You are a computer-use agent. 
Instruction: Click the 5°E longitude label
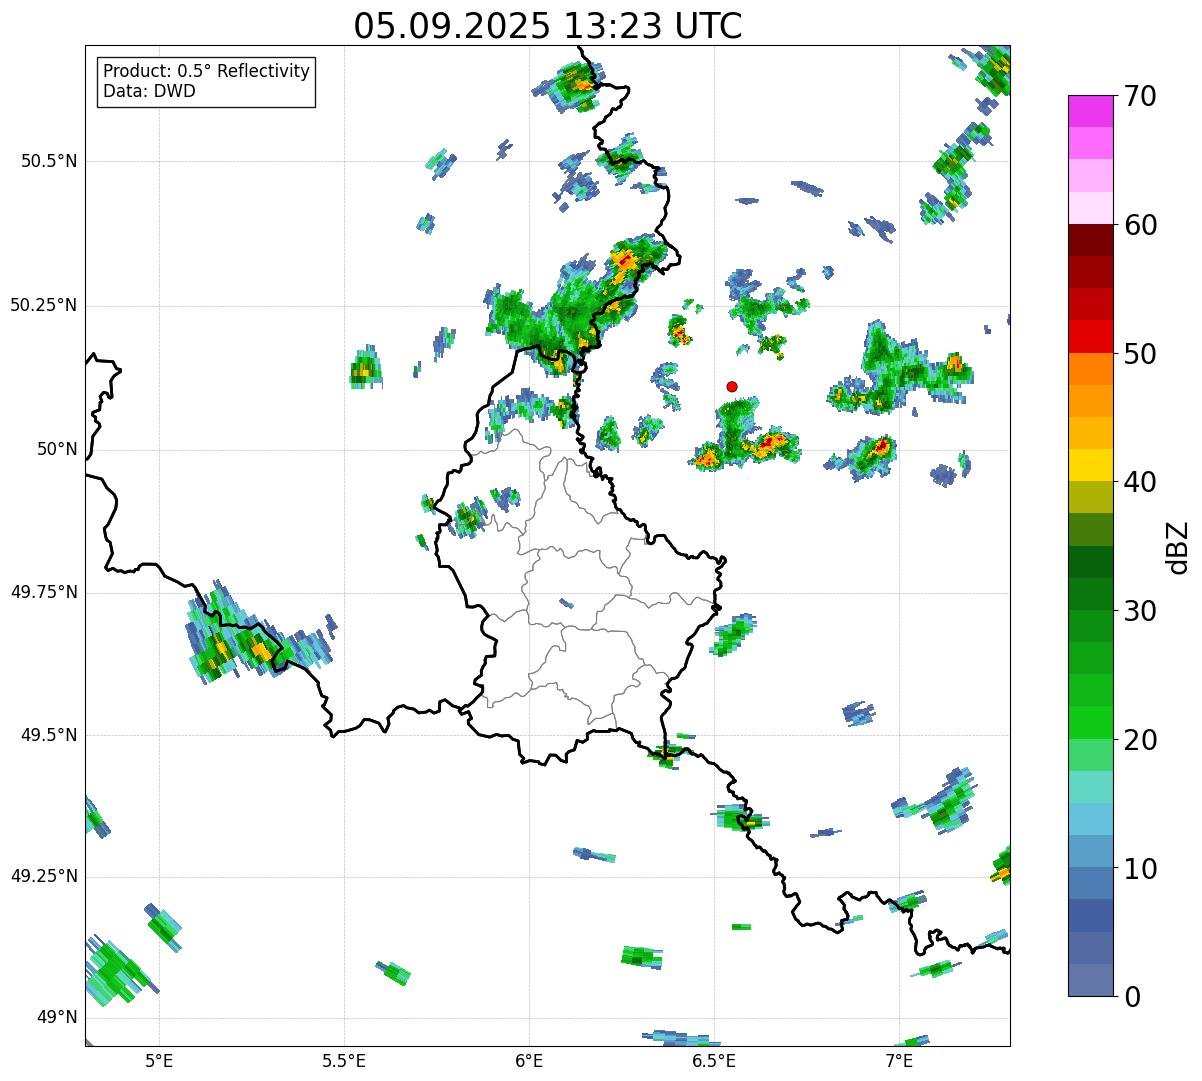click(x=159, y=1060)
